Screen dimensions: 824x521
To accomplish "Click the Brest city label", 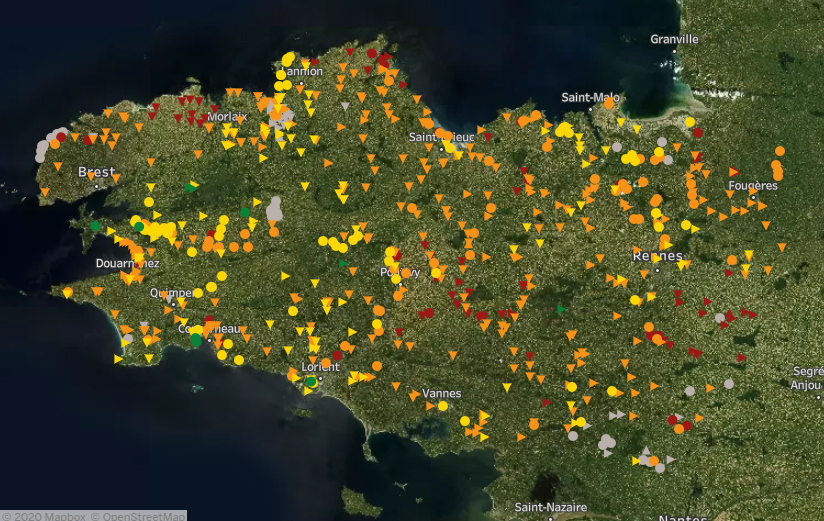I will click(97, 172).
